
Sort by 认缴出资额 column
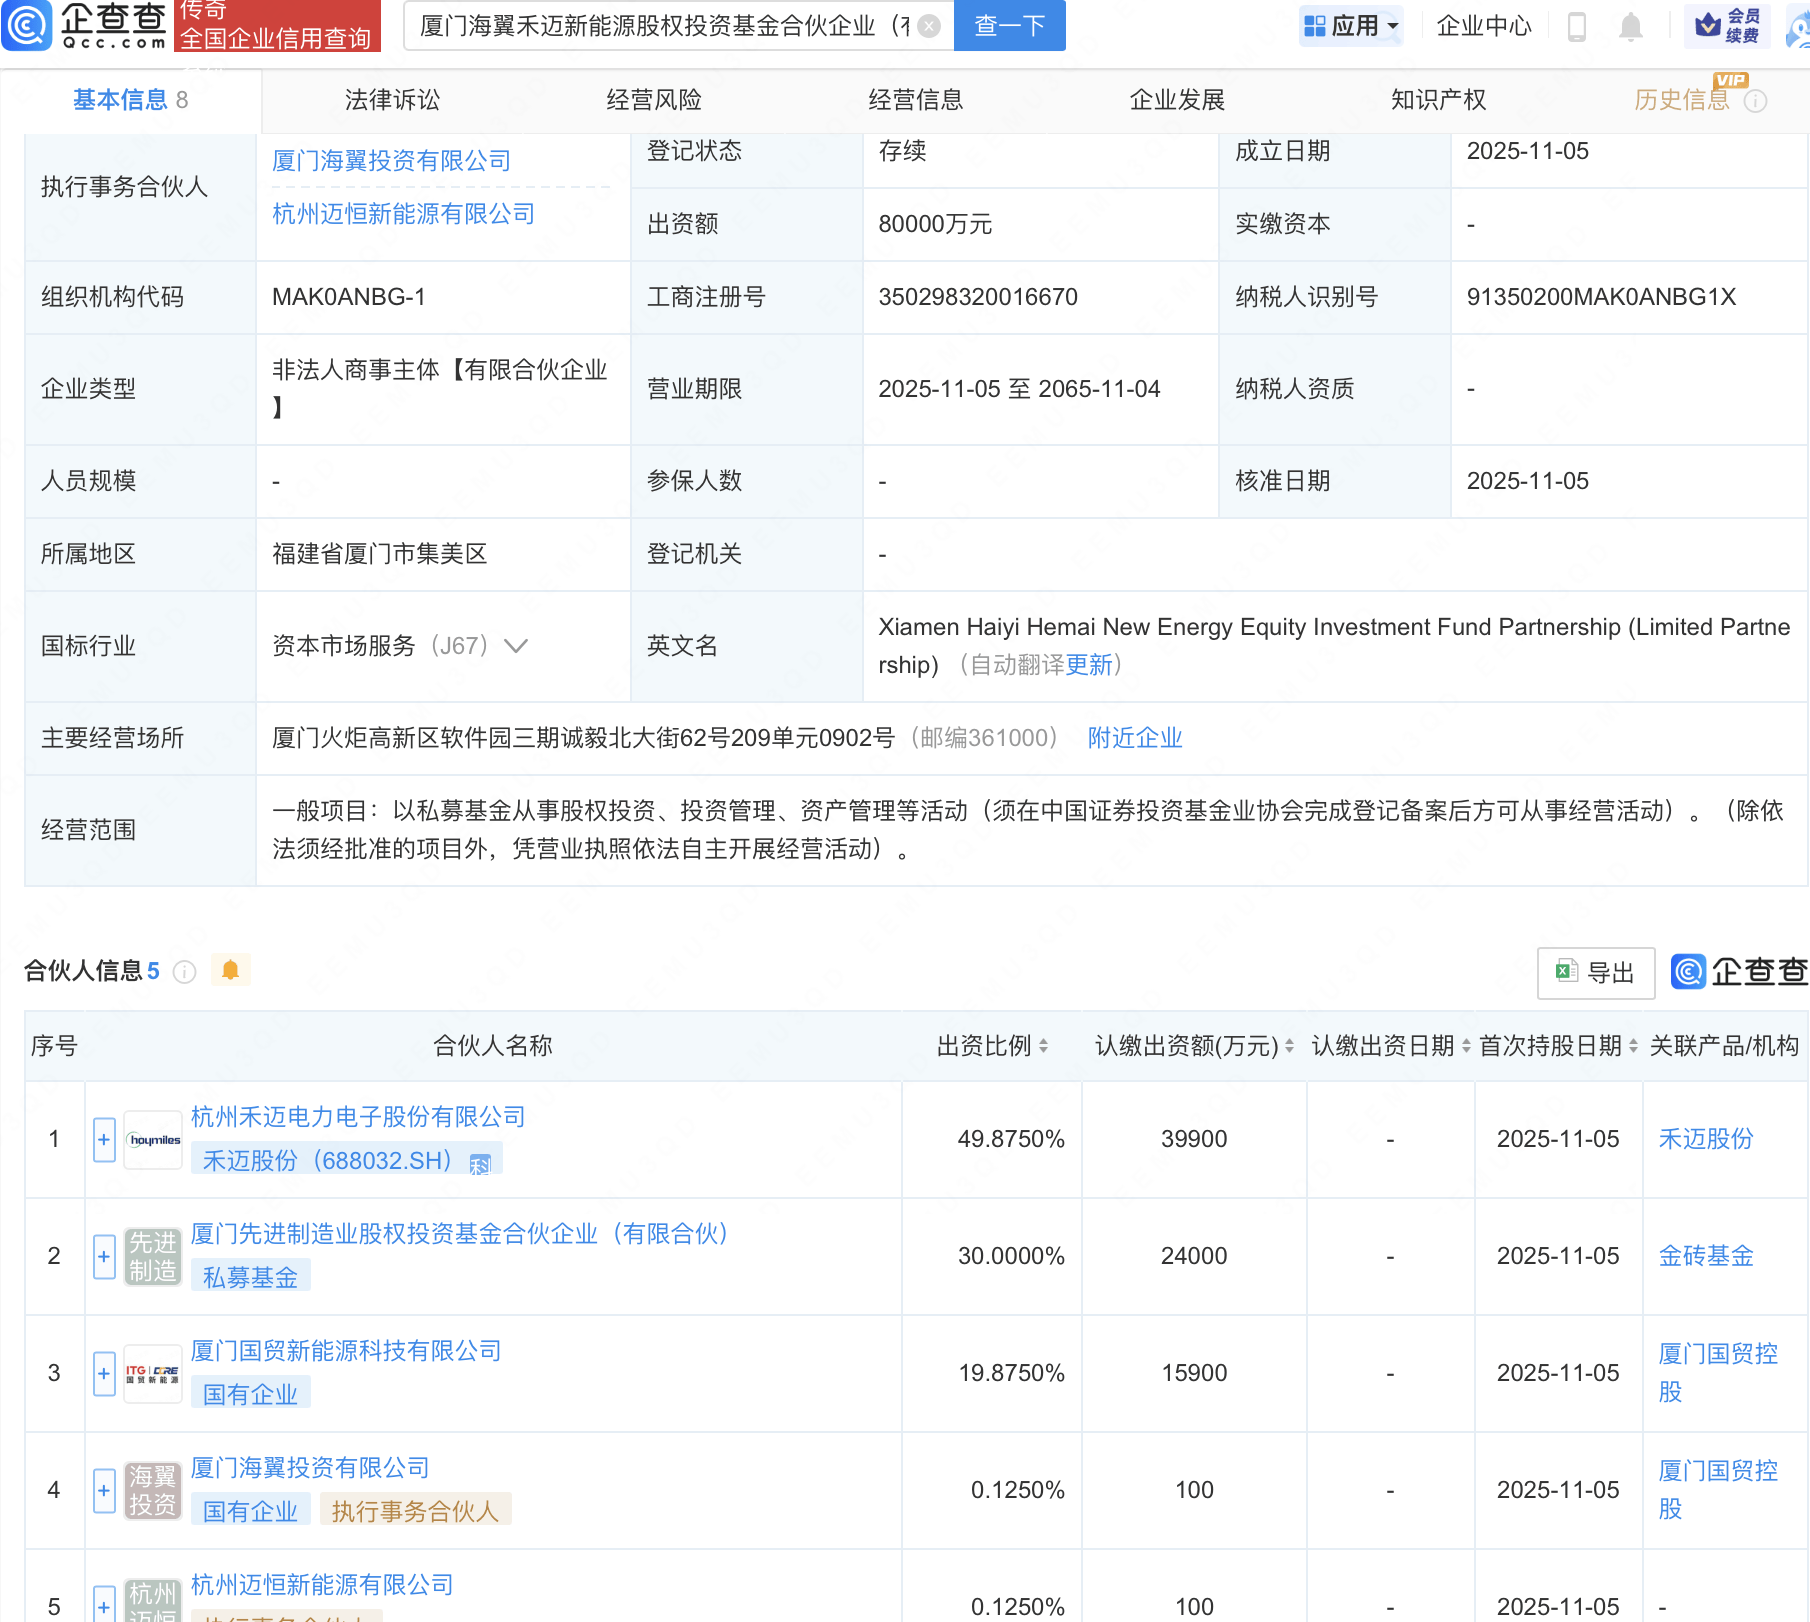point(1289,1046)
